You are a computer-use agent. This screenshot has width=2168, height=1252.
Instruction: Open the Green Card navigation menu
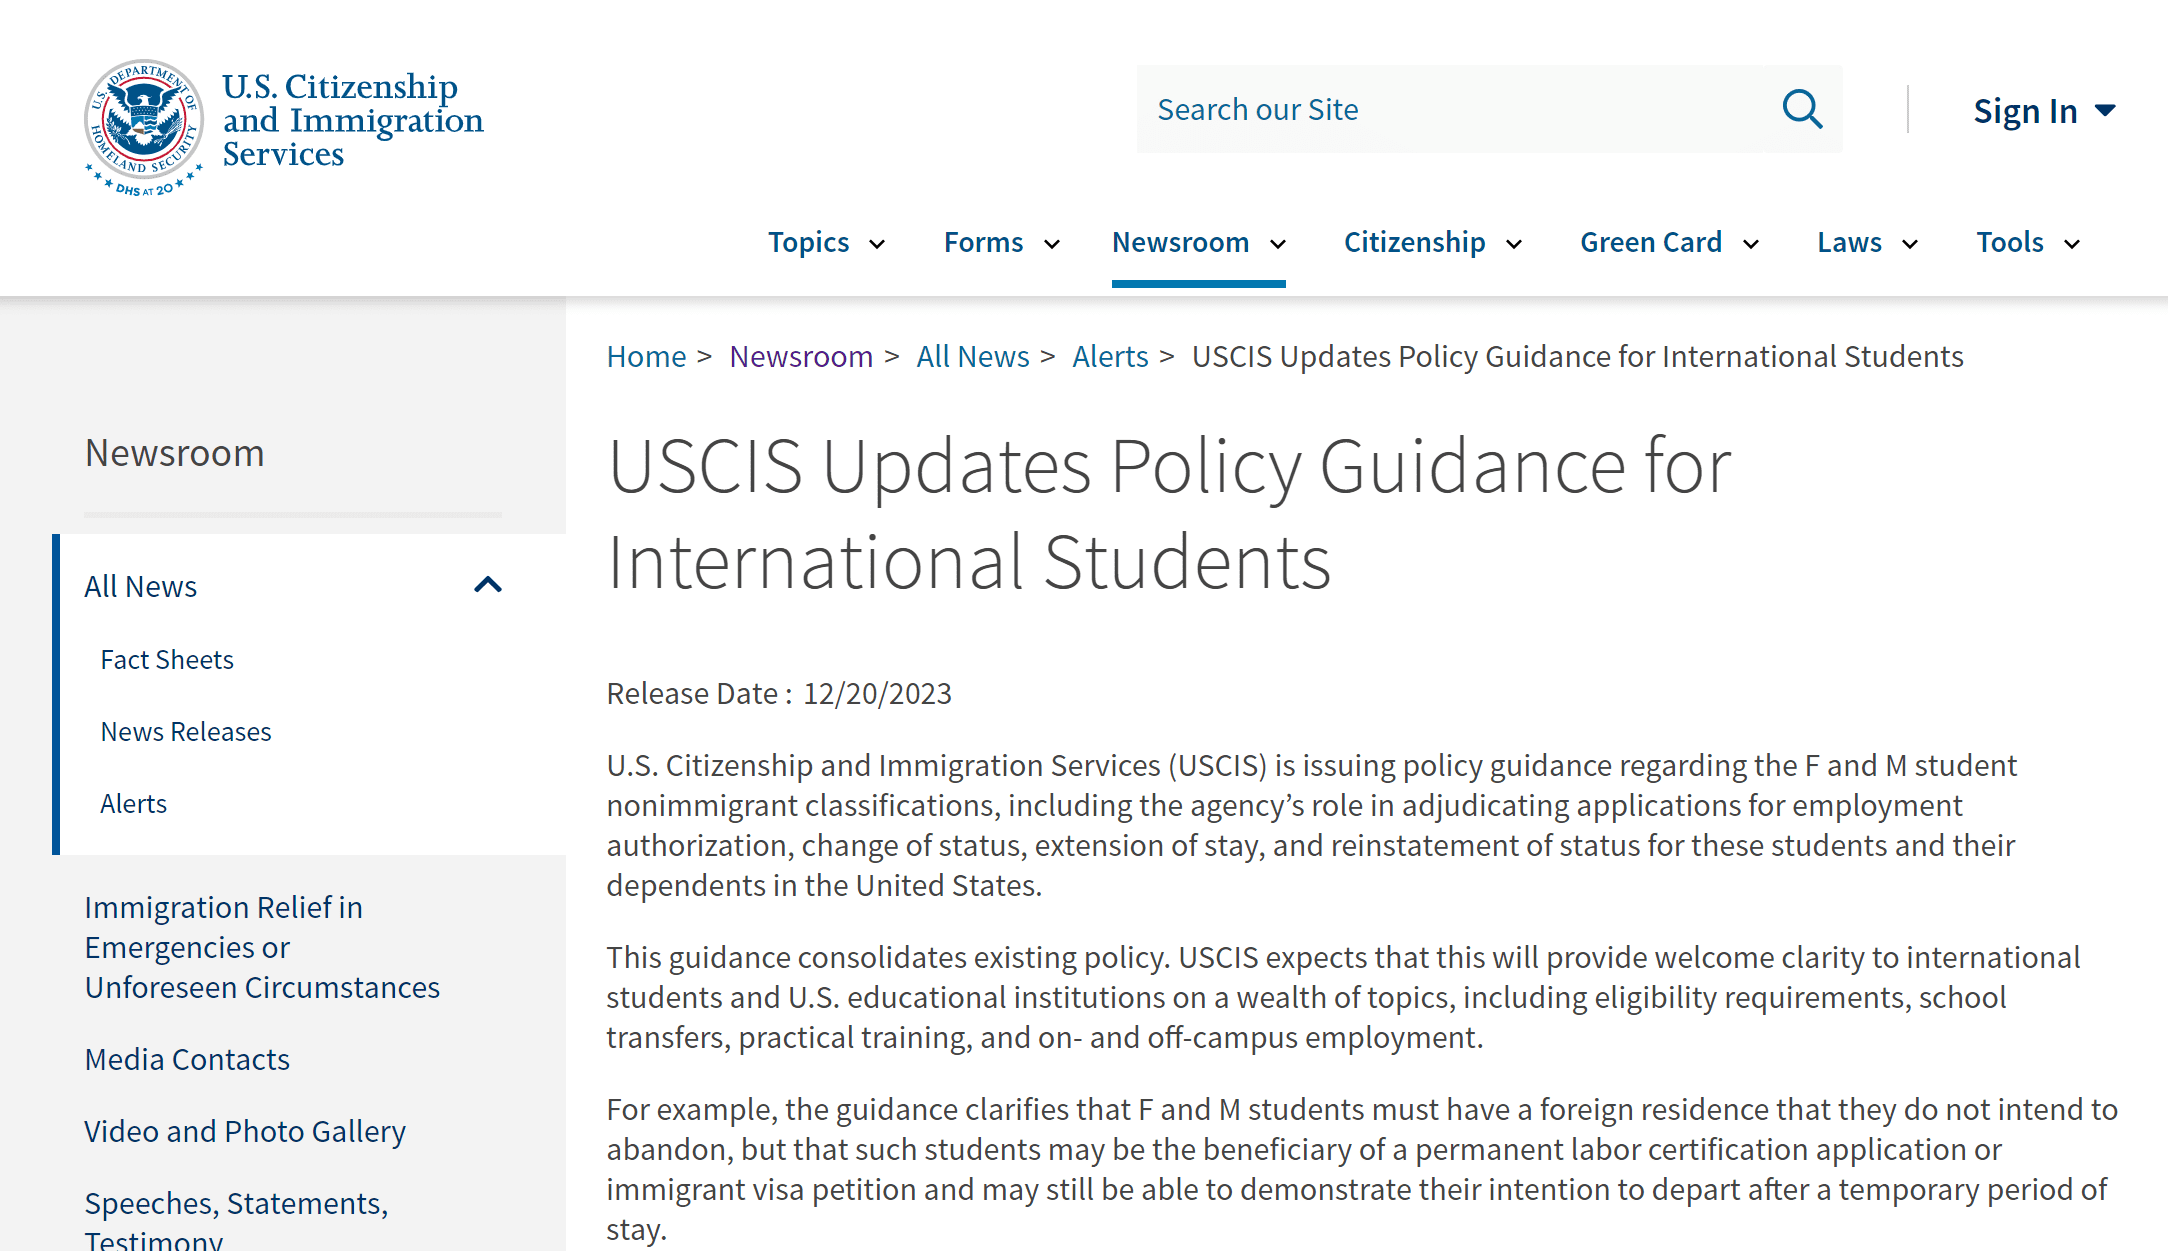(x=1650, y=242)
